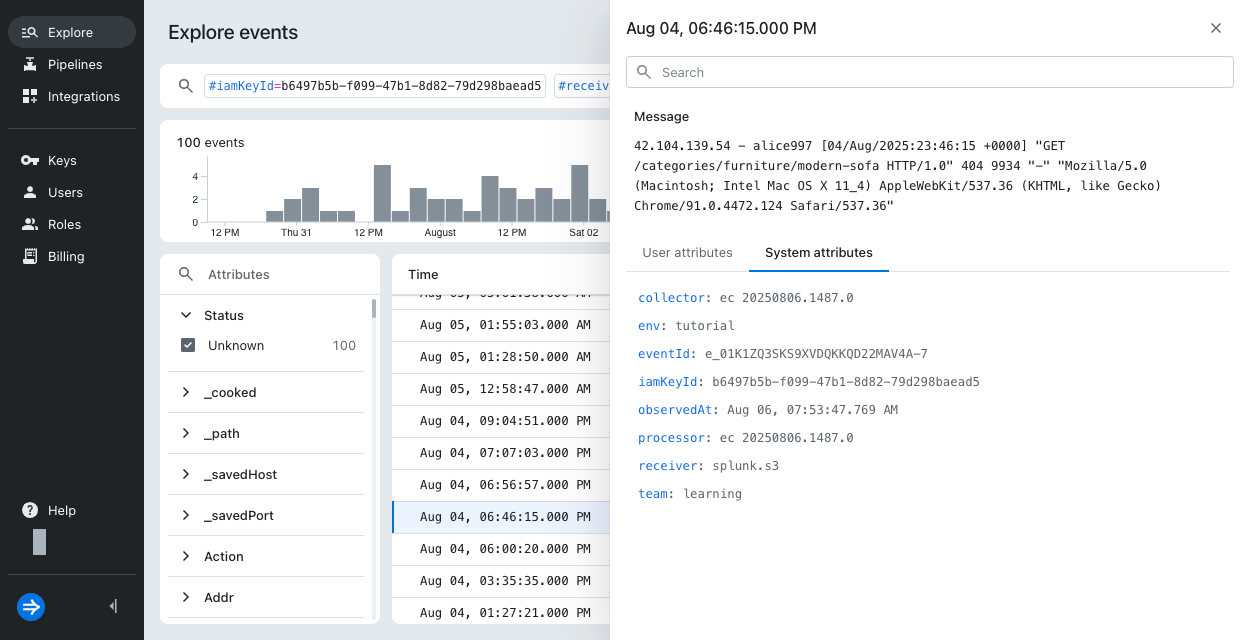Open Integrations in the sidebar

tap(72, 96)
